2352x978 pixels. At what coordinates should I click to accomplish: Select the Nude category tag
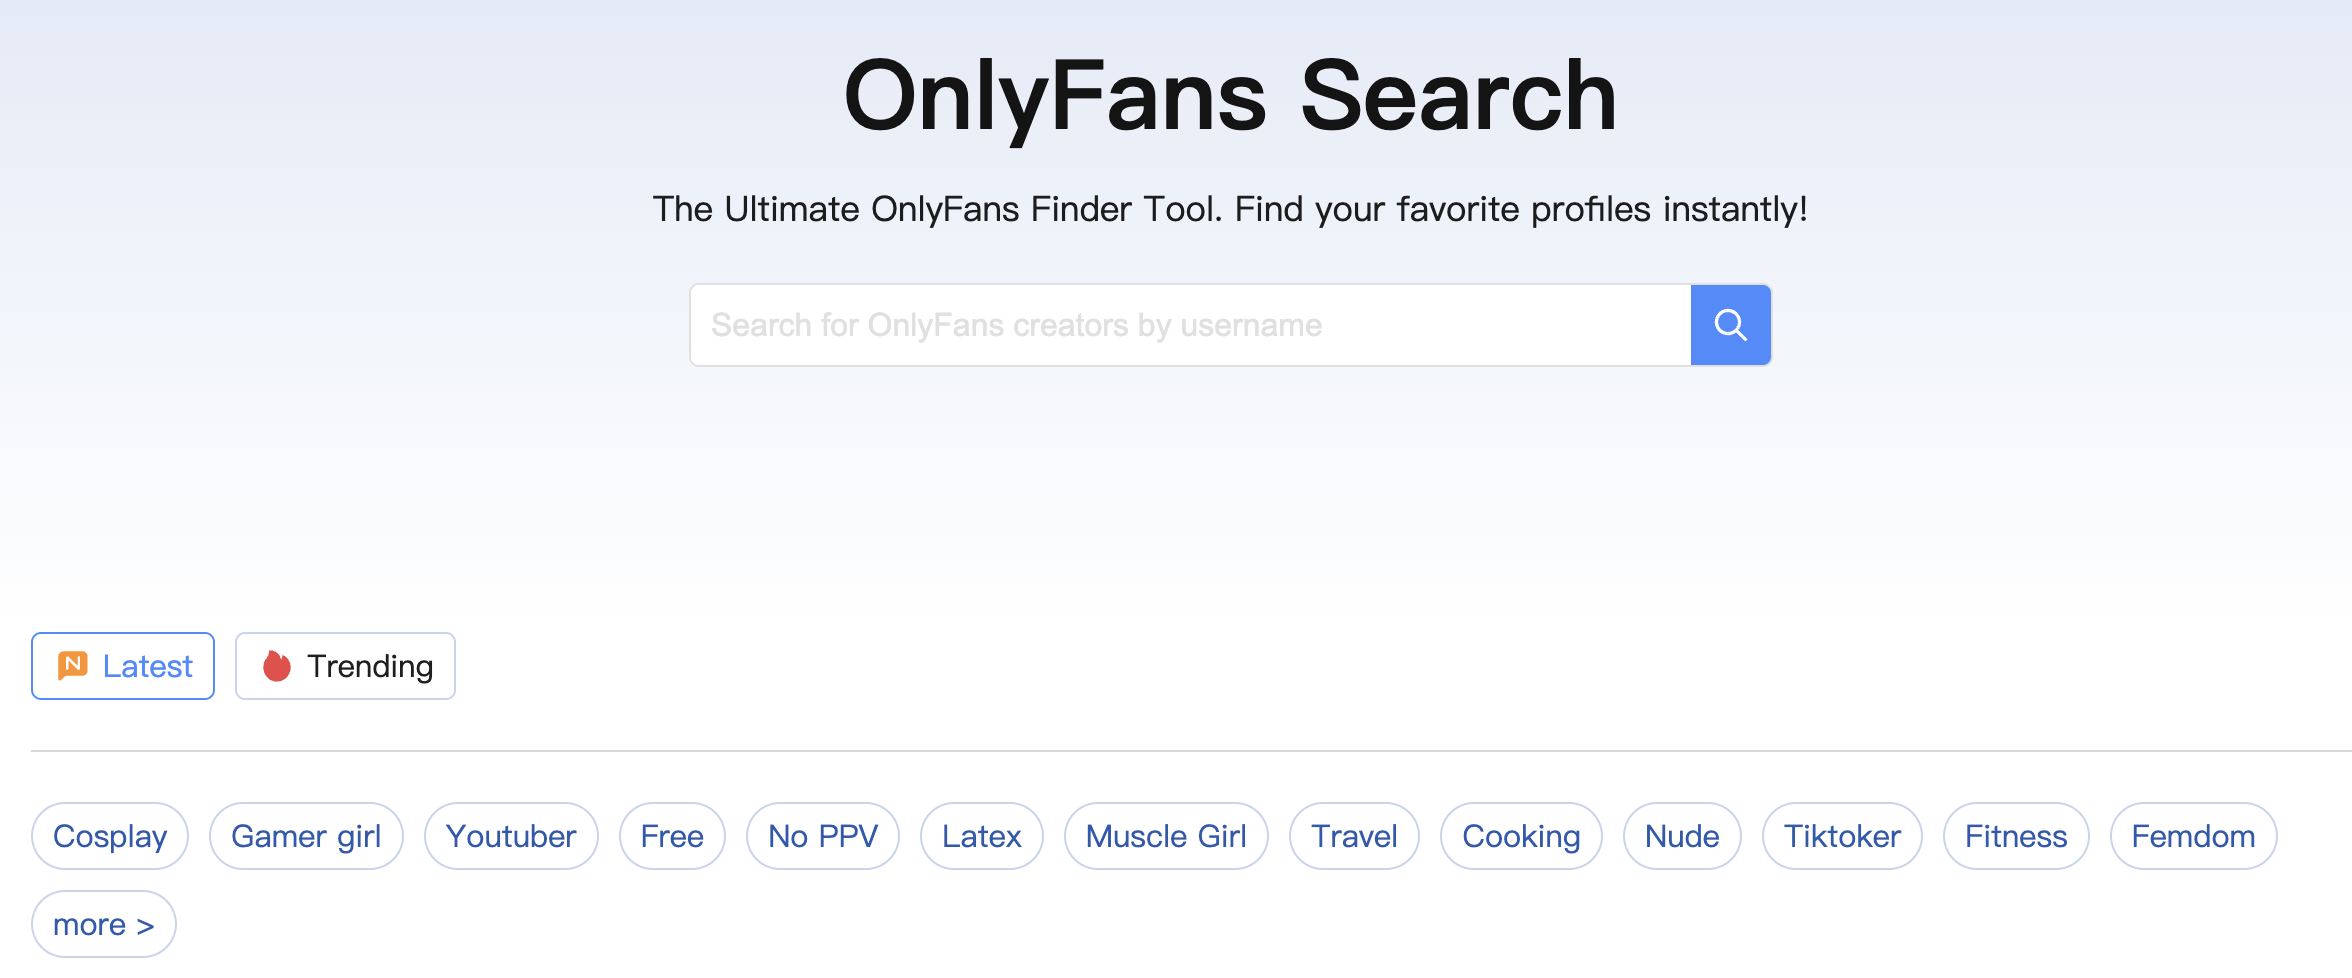click(1682, 836)
